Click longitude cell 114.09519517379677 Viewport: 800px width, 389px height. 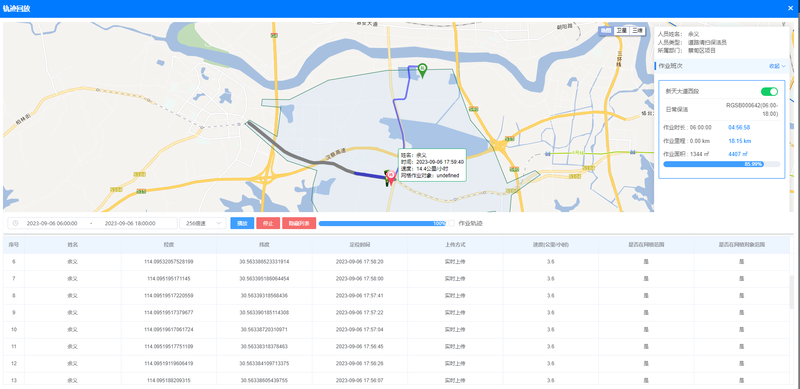[x=169, y=312]
